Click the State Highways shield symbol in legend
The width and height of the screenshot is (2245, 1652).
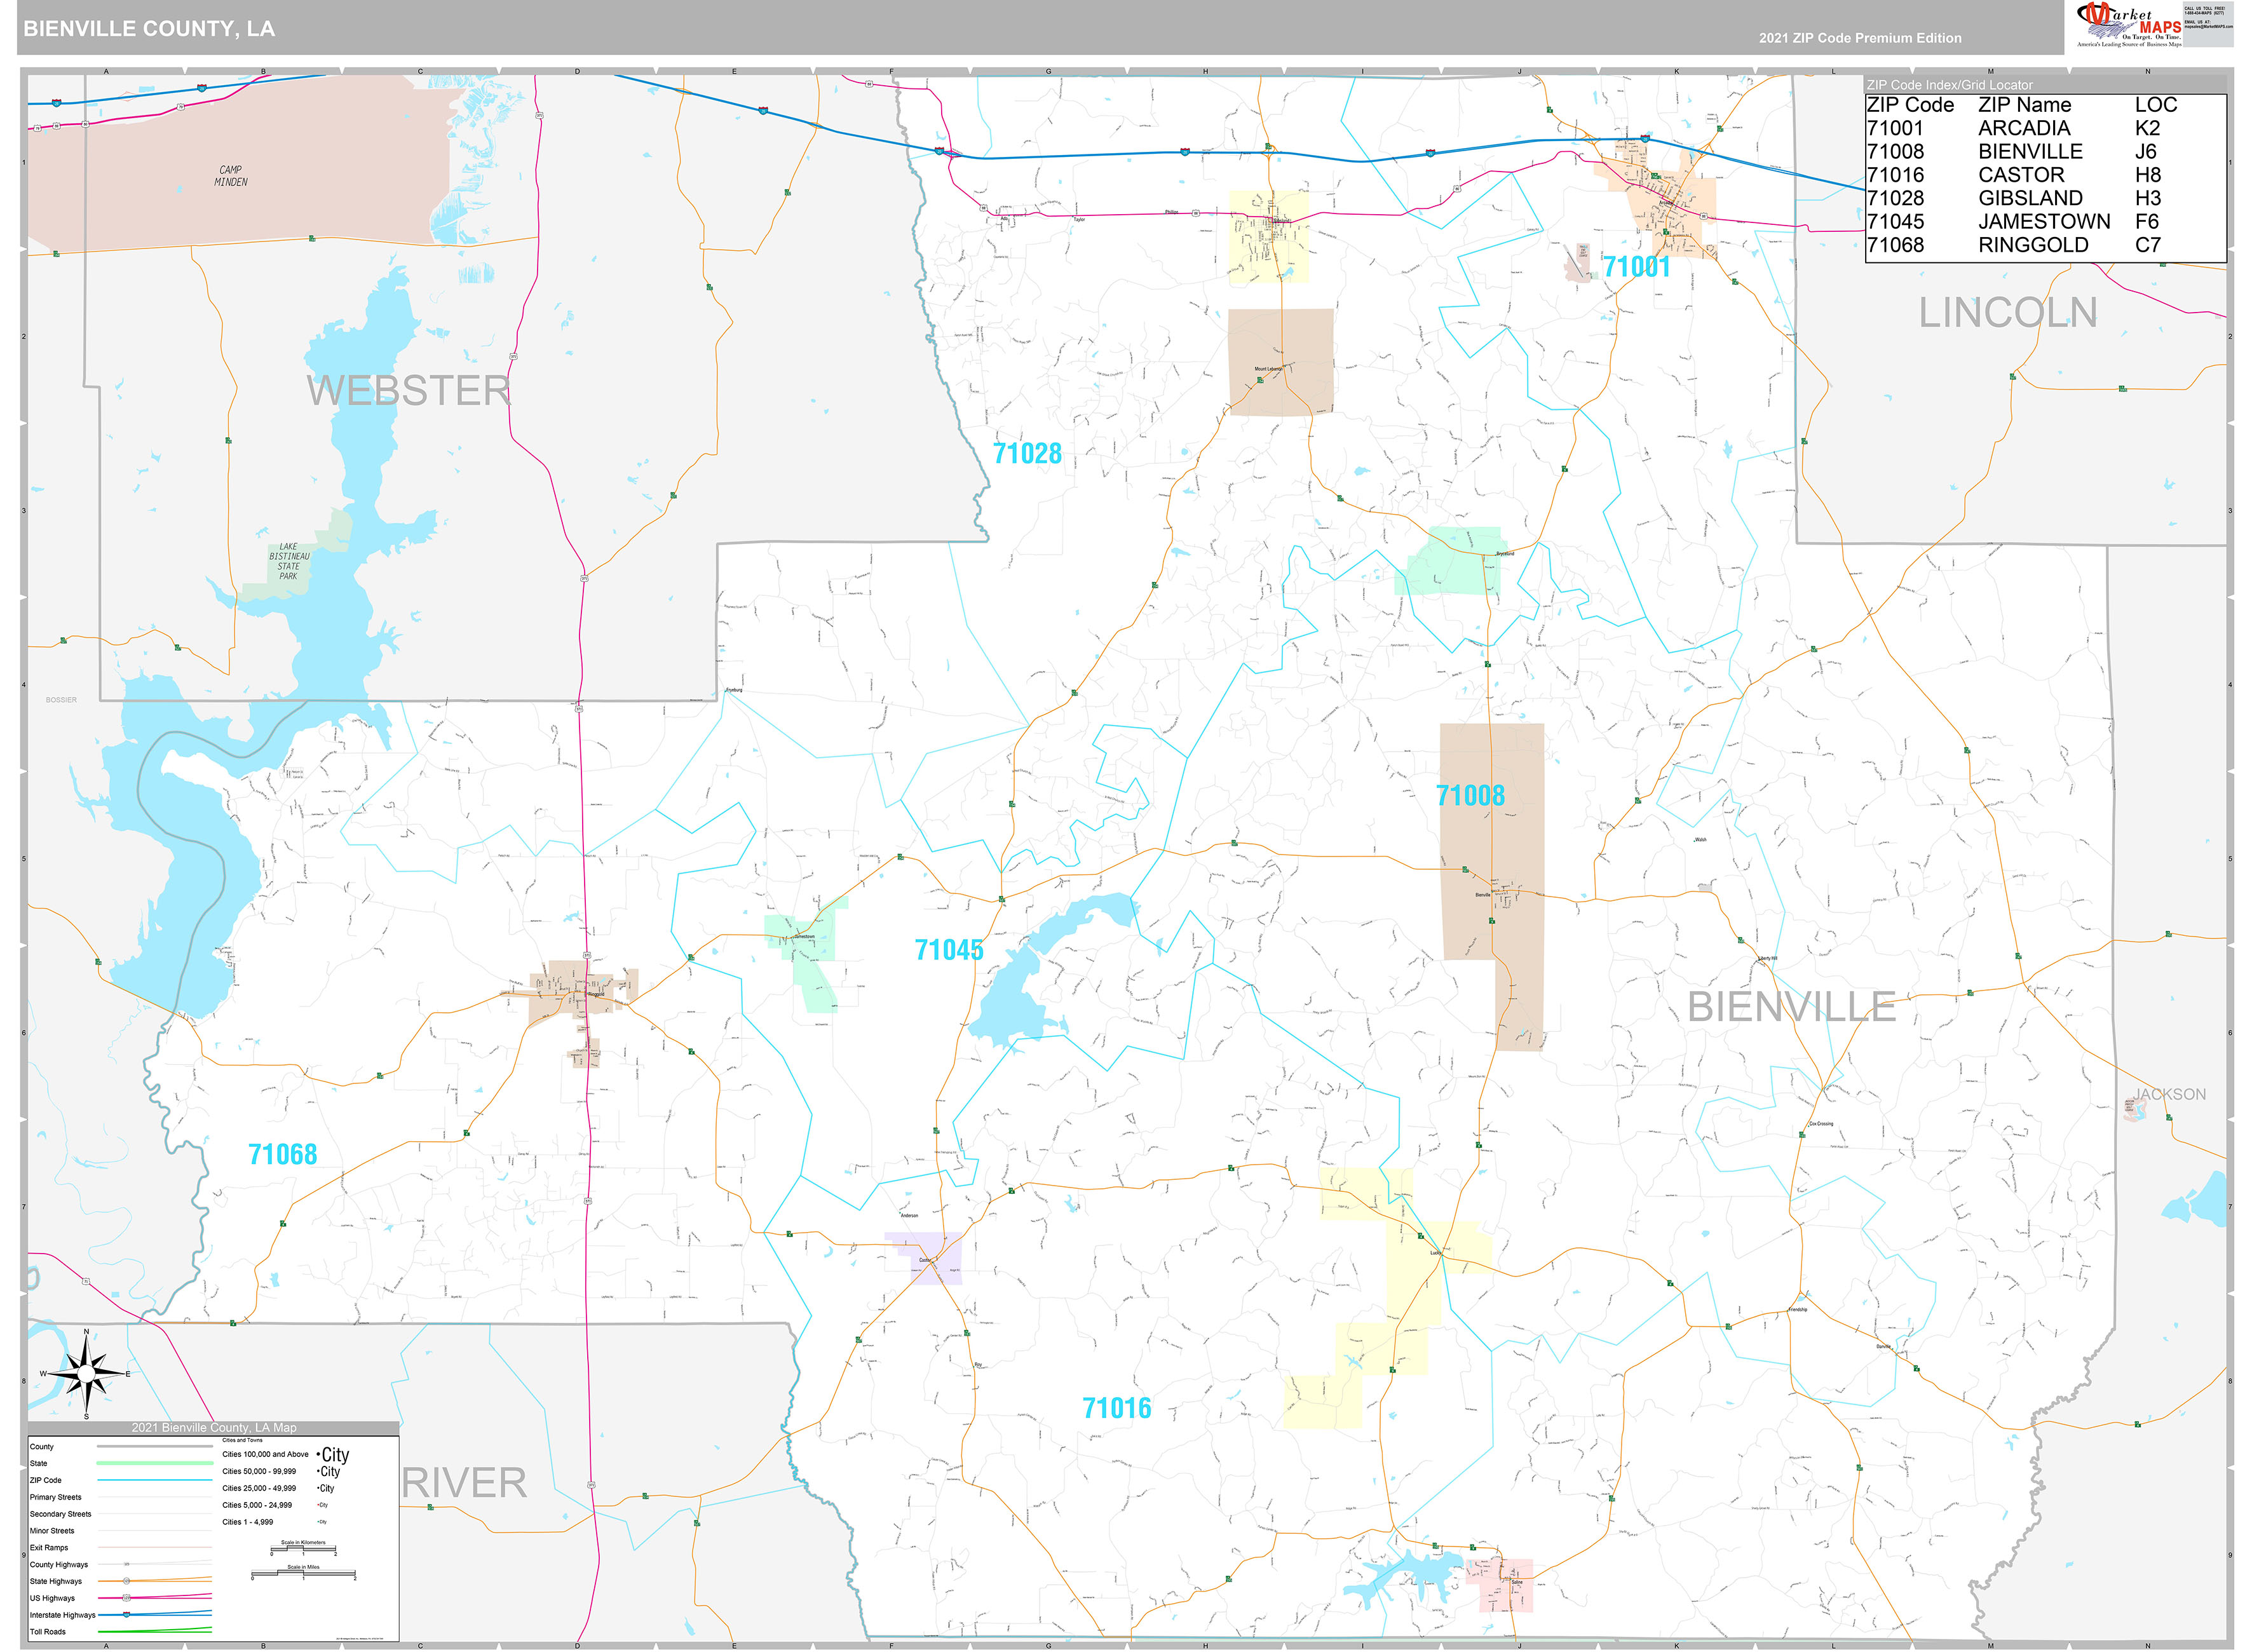(127, 1582)
